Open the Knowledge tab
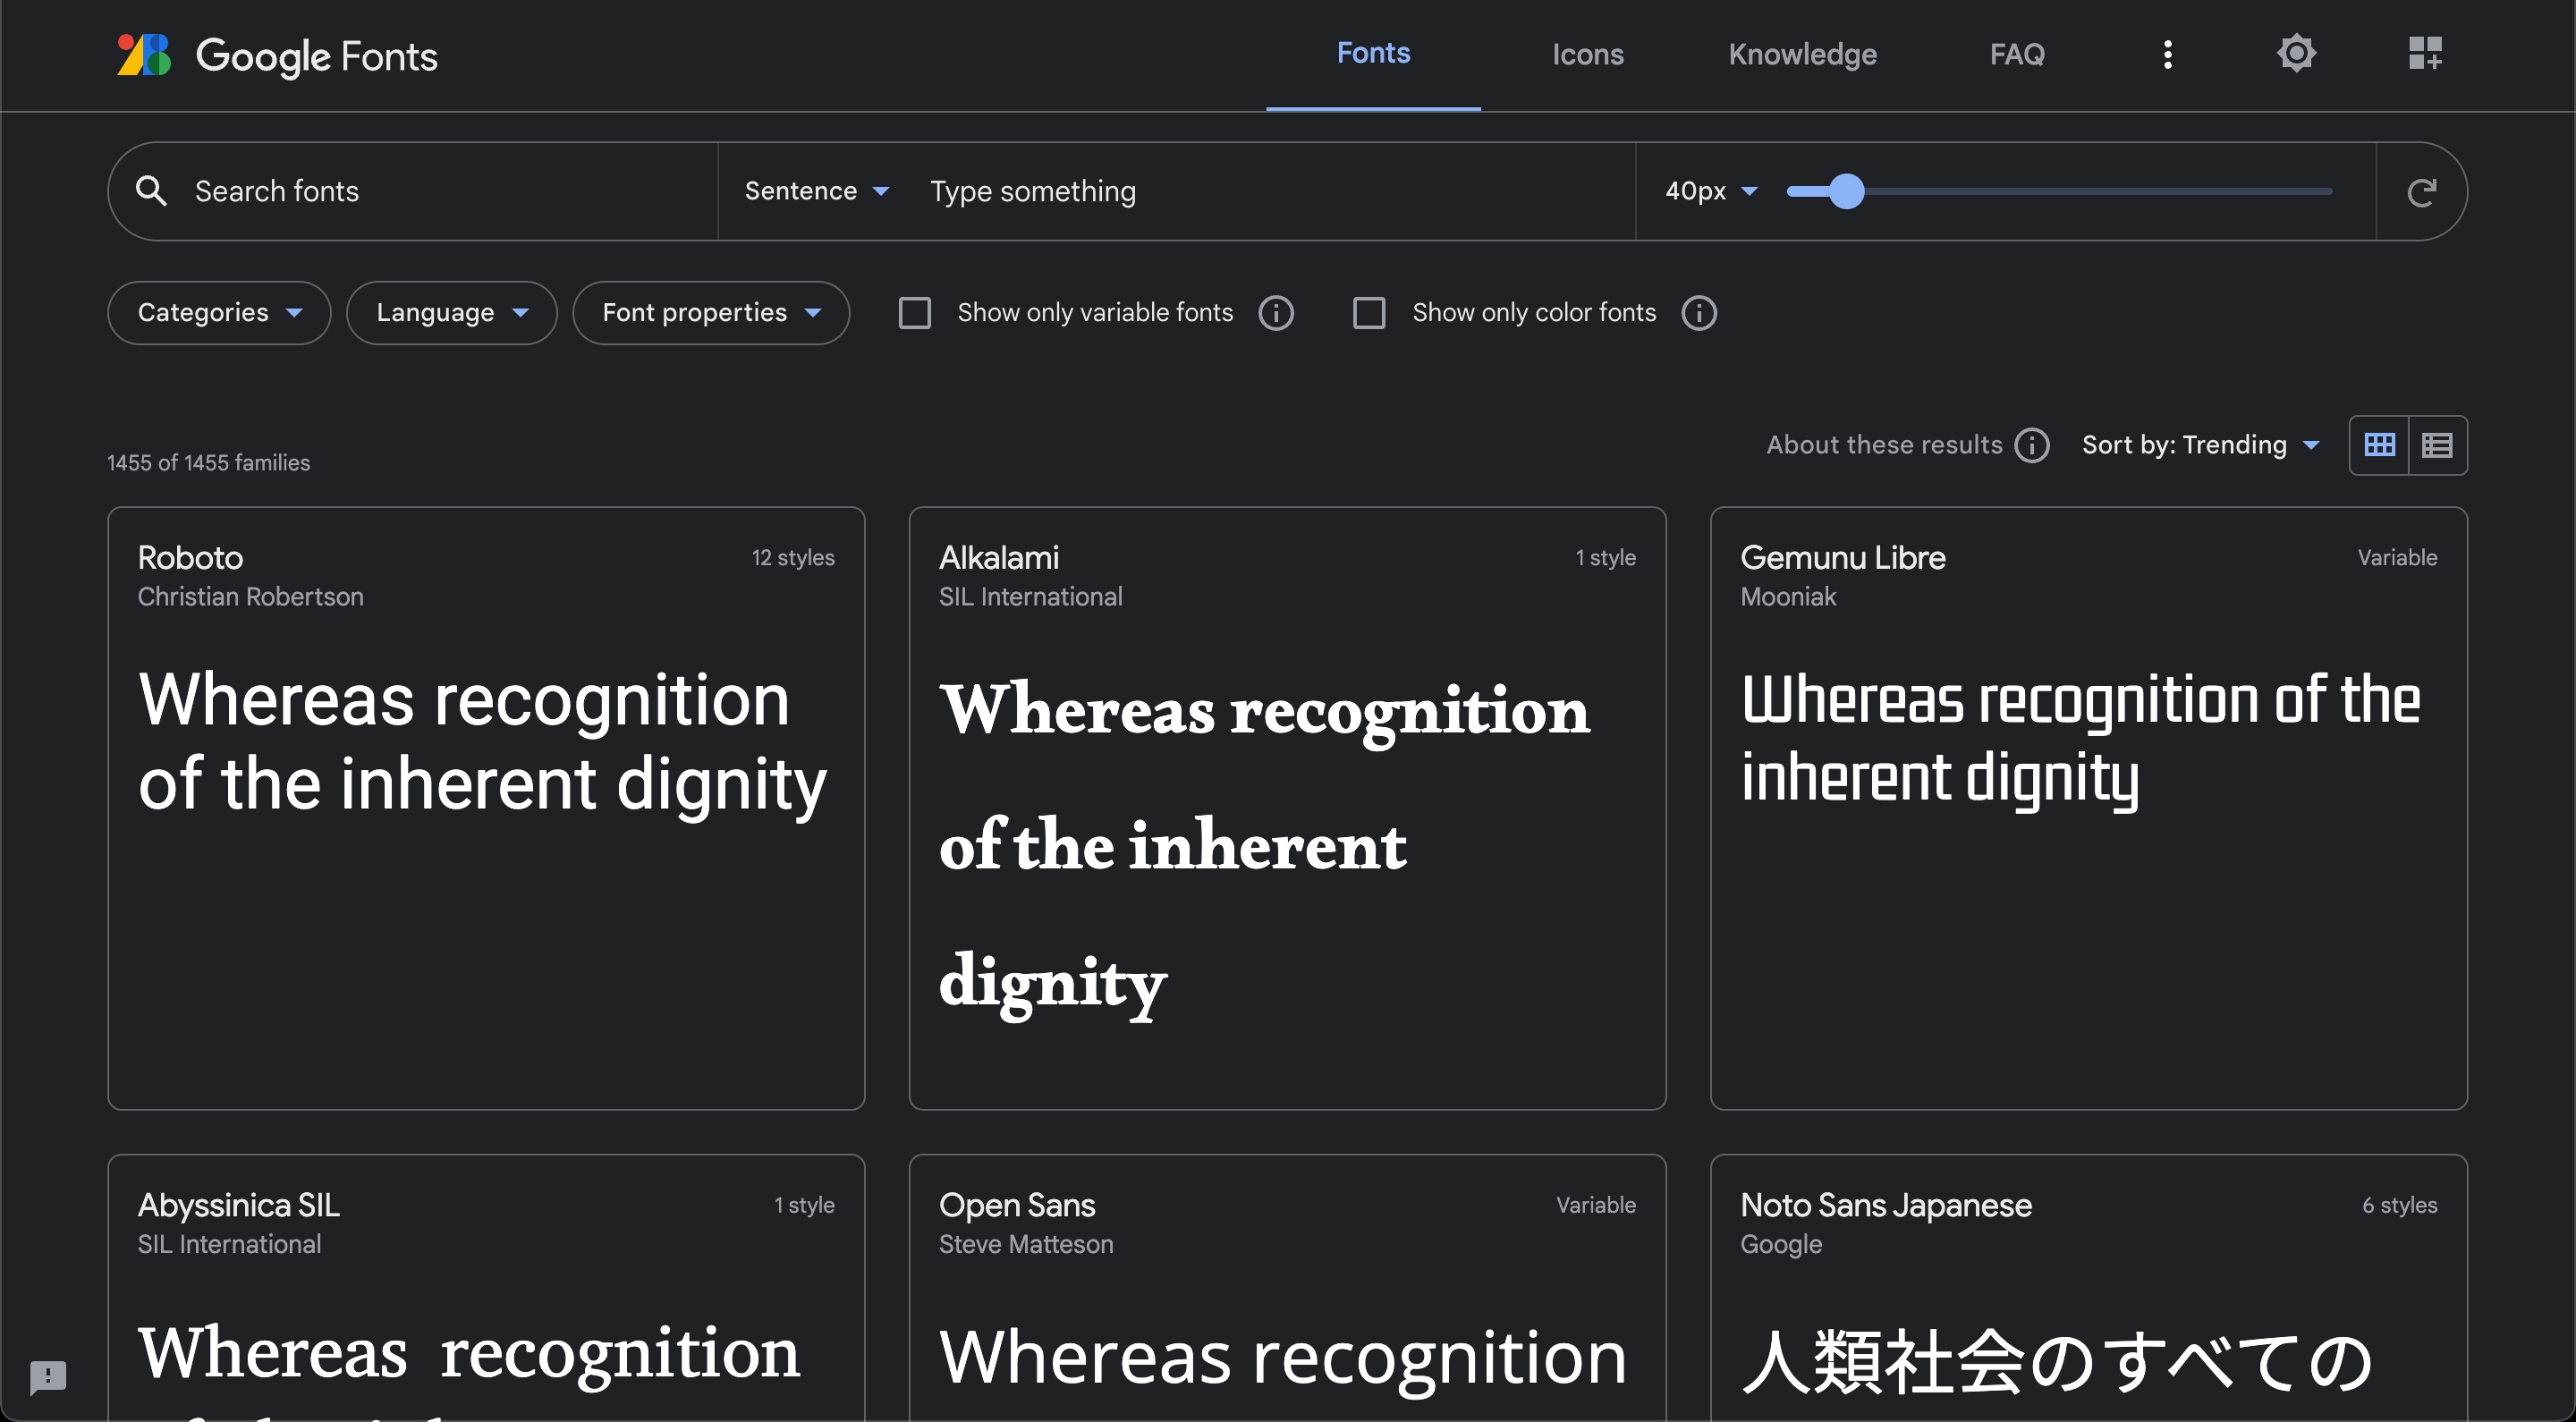Viewport: 2576px width, 1422px height. pos(1802,54)
